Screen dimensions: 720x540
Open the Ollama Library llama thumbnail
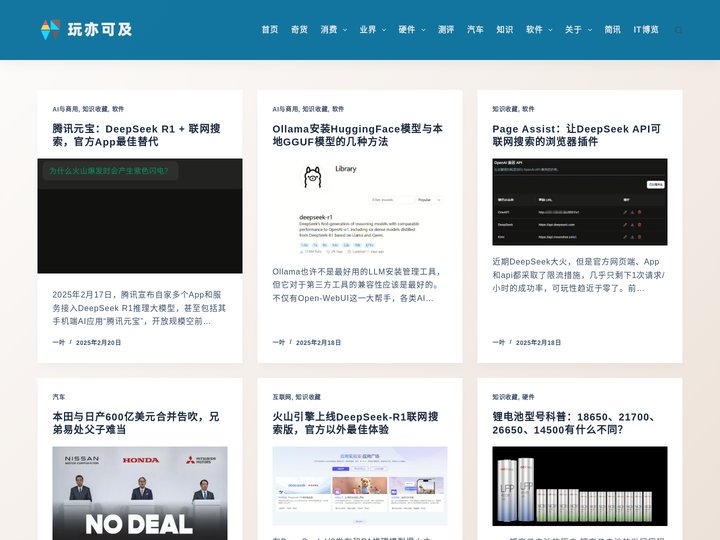click(360, 208)
